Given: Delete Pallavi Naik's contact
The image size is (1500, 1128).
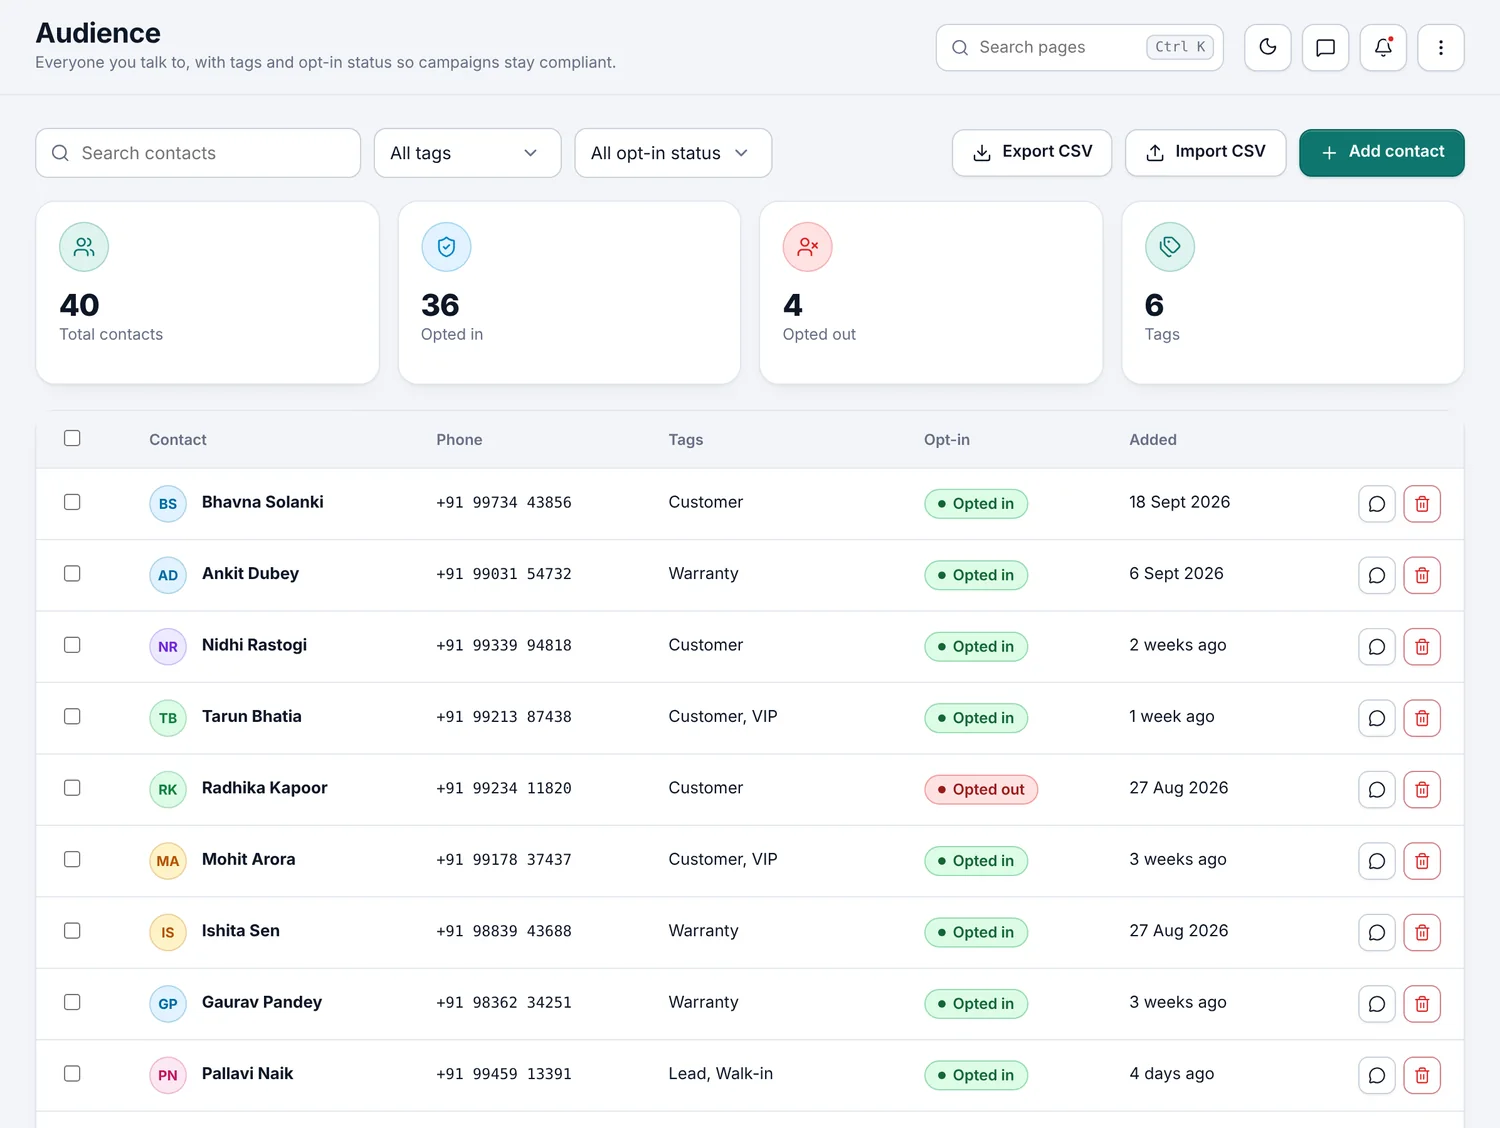Looking at the screenshot, I should (x=1422, y=1076).
